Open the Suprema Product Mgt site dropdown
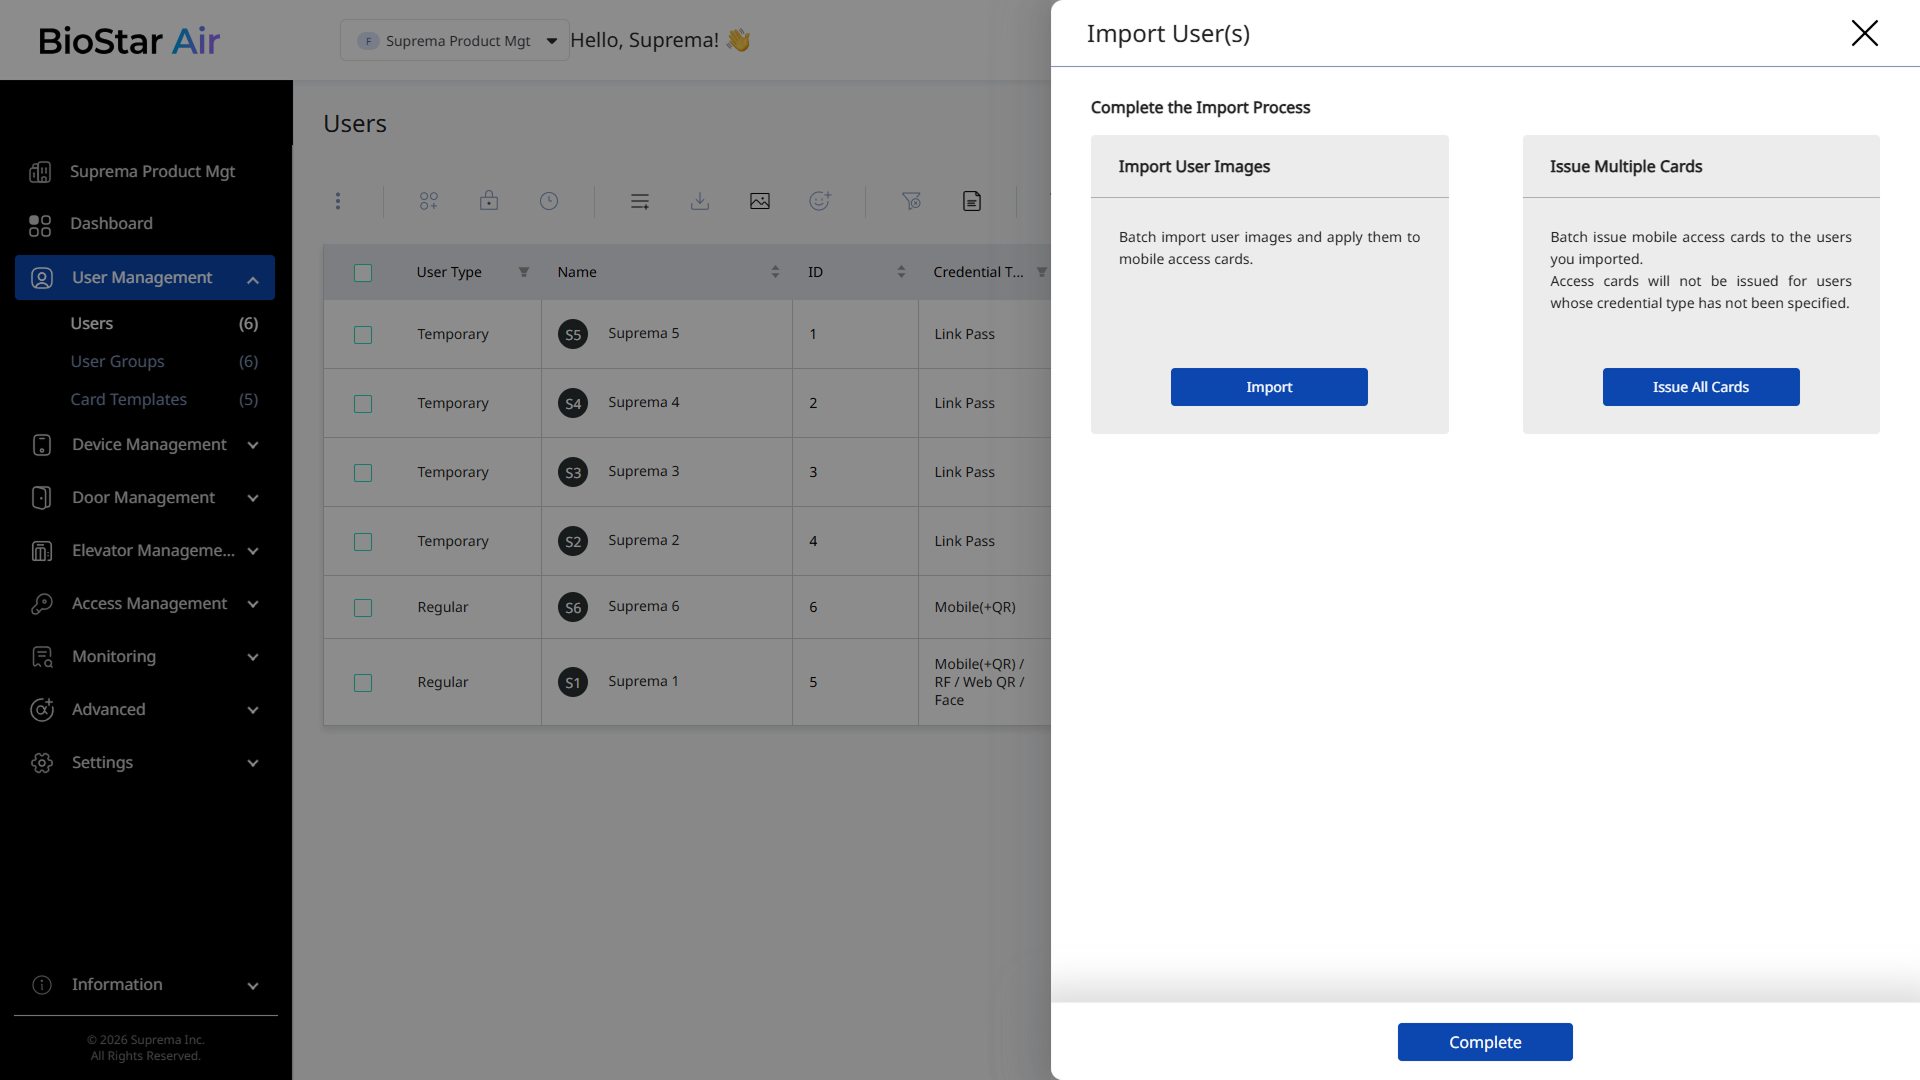The image size is (1920, 1080). click(455, 41)
